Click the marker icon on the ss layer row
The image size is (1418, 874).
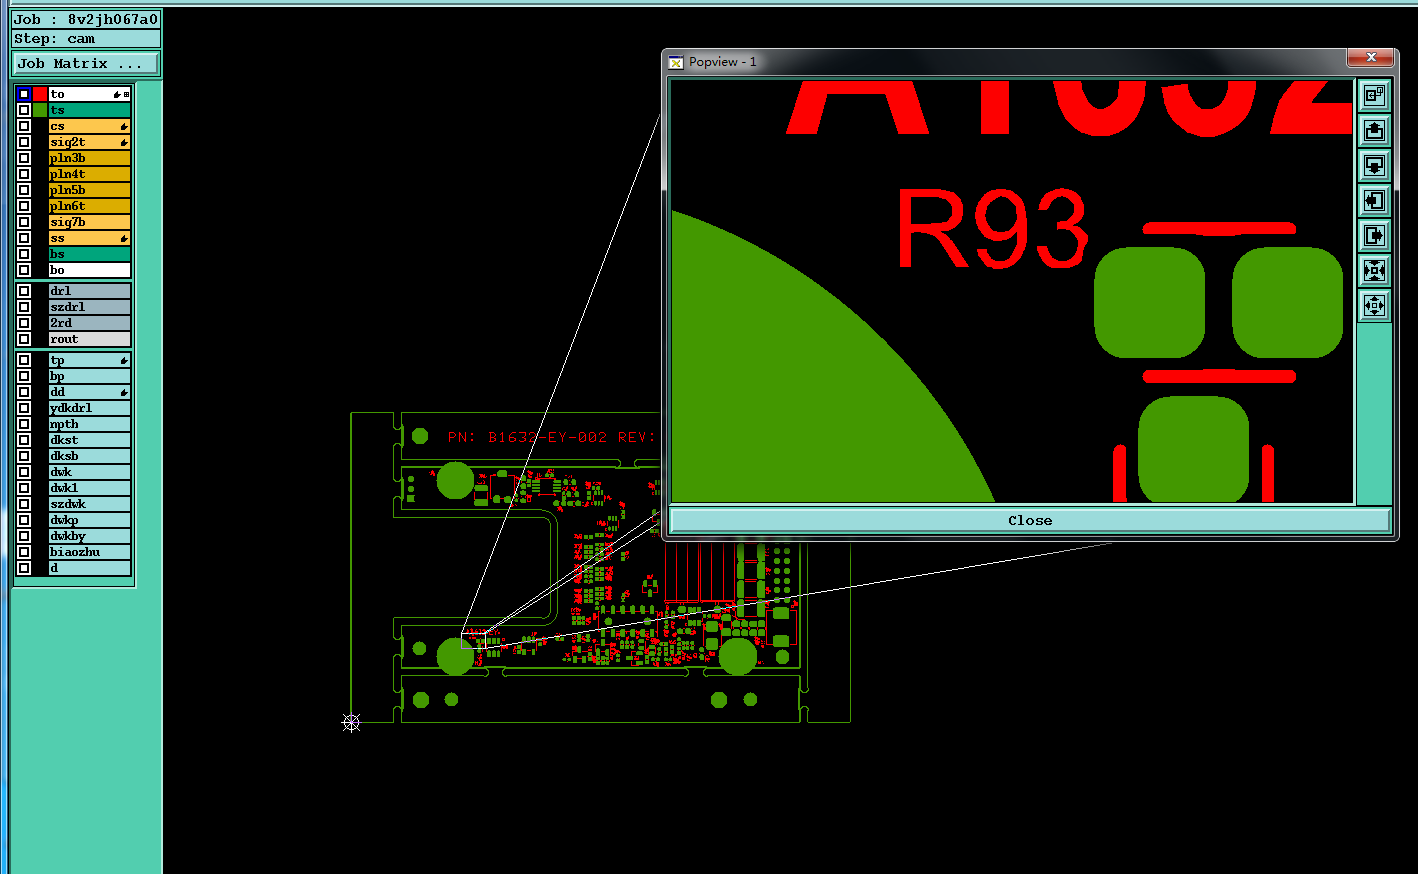[124, 238]
